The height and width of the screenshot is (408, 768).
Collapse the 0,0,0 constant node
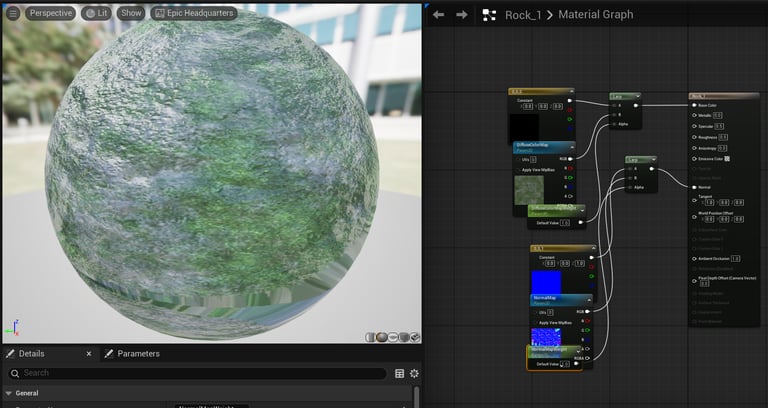click(x=571, y=91)
